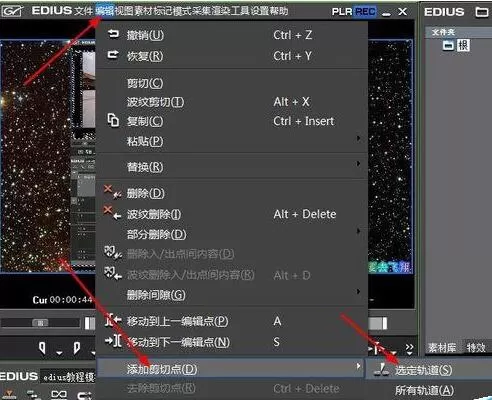Click the disabled 波纹删除入/出点间内容(R) entry
This screenshot has height=400, width=492.
coord(232,275)
